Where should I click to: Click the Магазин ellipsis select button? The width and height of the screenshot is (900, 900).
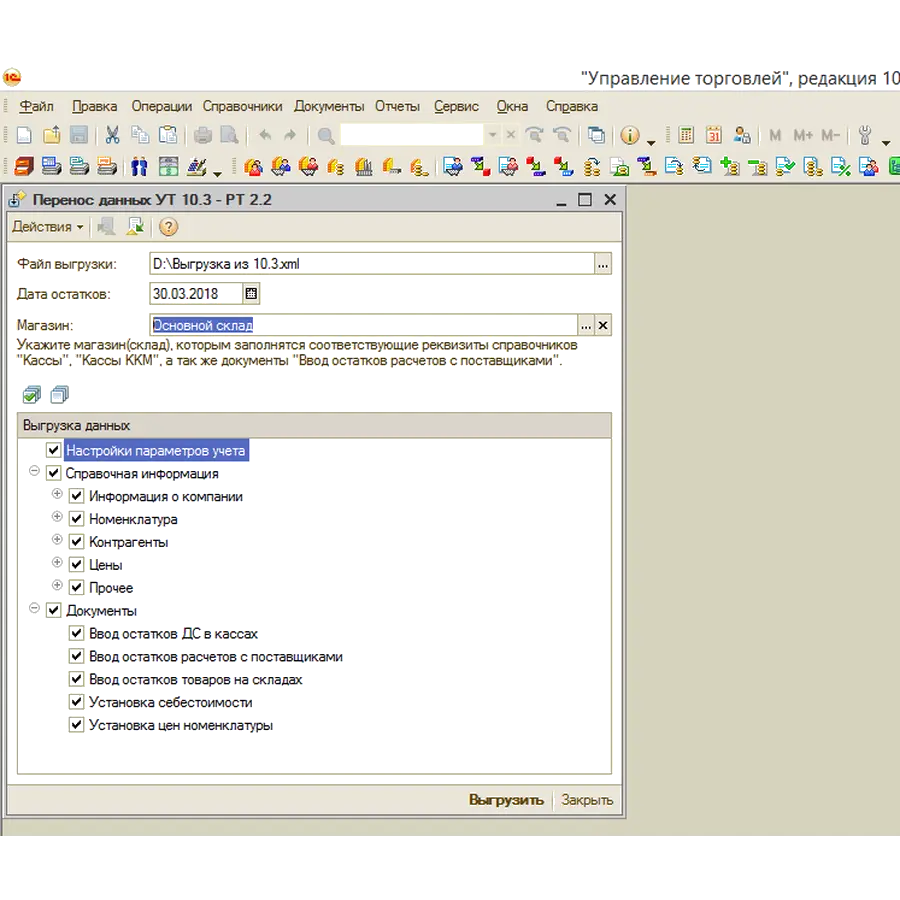tap(585, 325)
